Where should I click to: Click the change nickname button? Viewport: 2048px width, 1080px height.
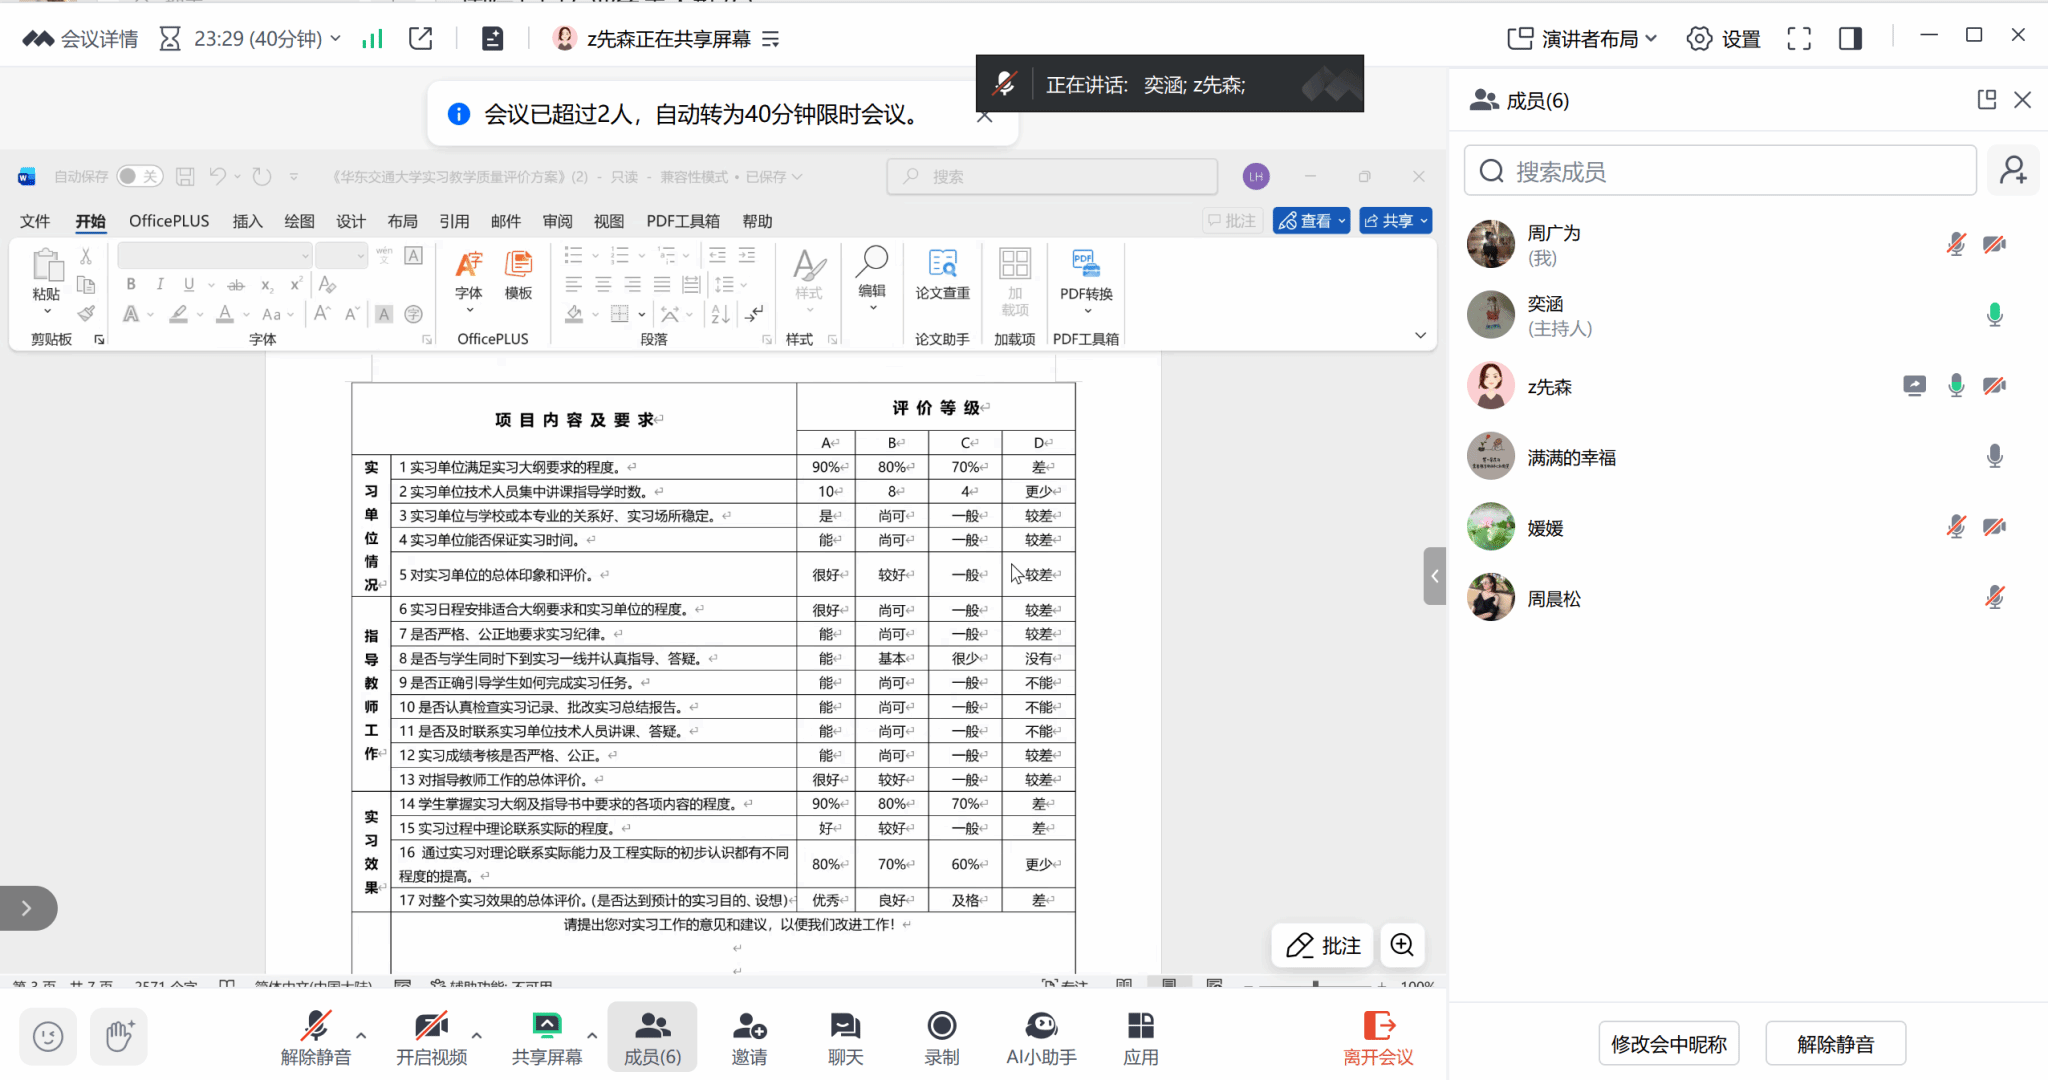click(1668, 1044)
